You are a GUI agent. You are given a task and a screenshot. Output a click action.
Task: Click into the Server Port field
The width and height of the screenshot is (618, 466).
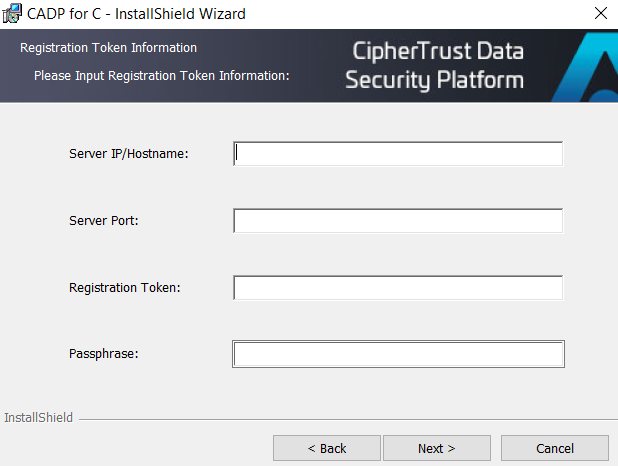click(398, 221)
